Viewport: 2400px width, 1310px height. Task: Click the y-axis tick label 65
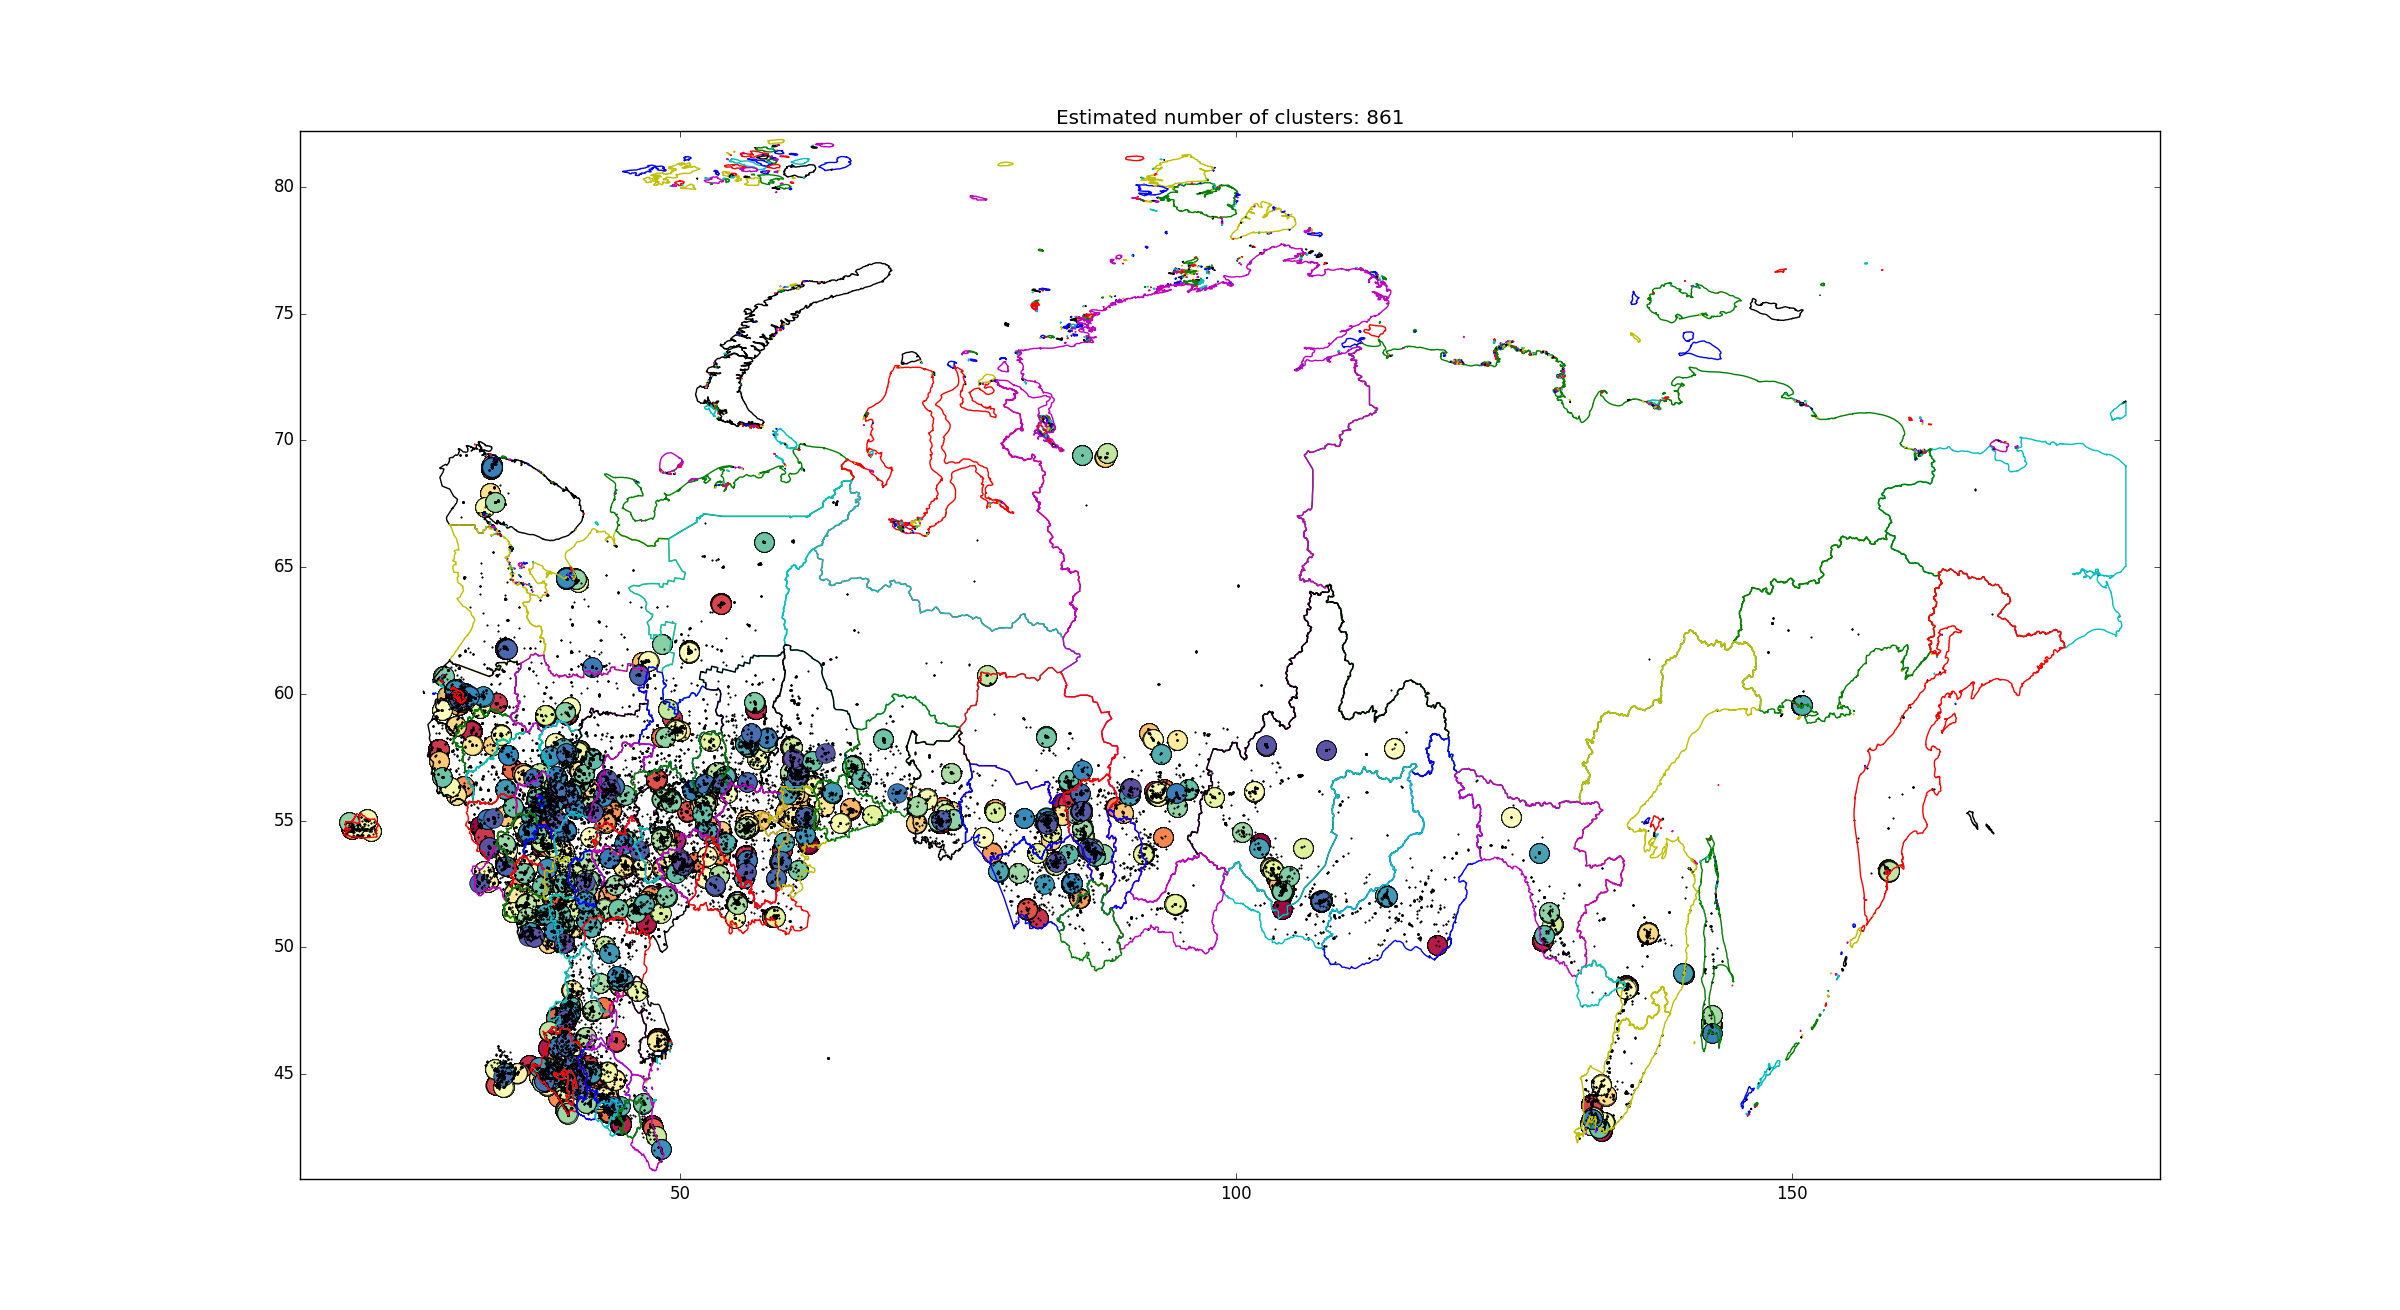click(283, 566)
